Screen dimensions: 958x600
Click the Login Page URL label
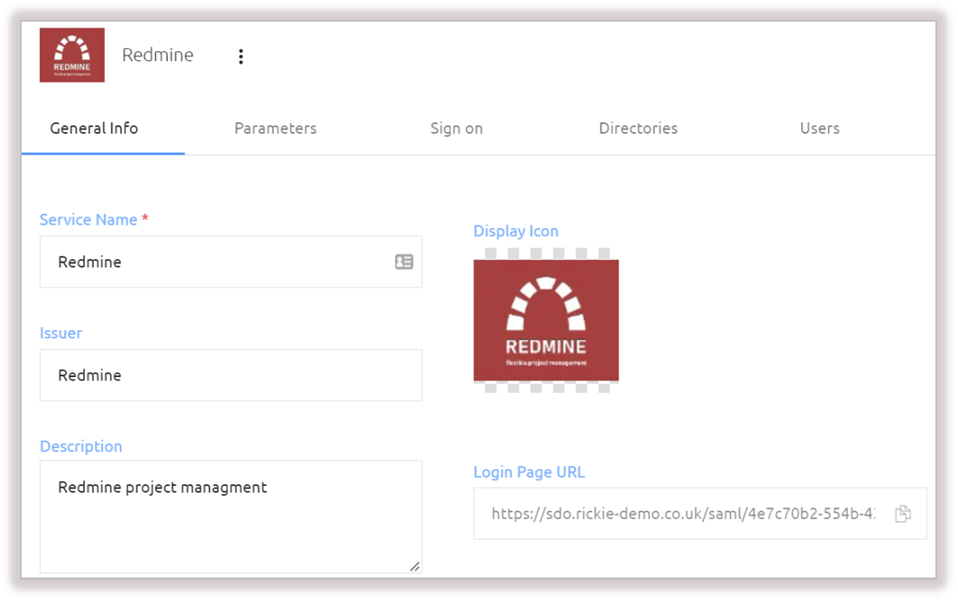(529, 472)
